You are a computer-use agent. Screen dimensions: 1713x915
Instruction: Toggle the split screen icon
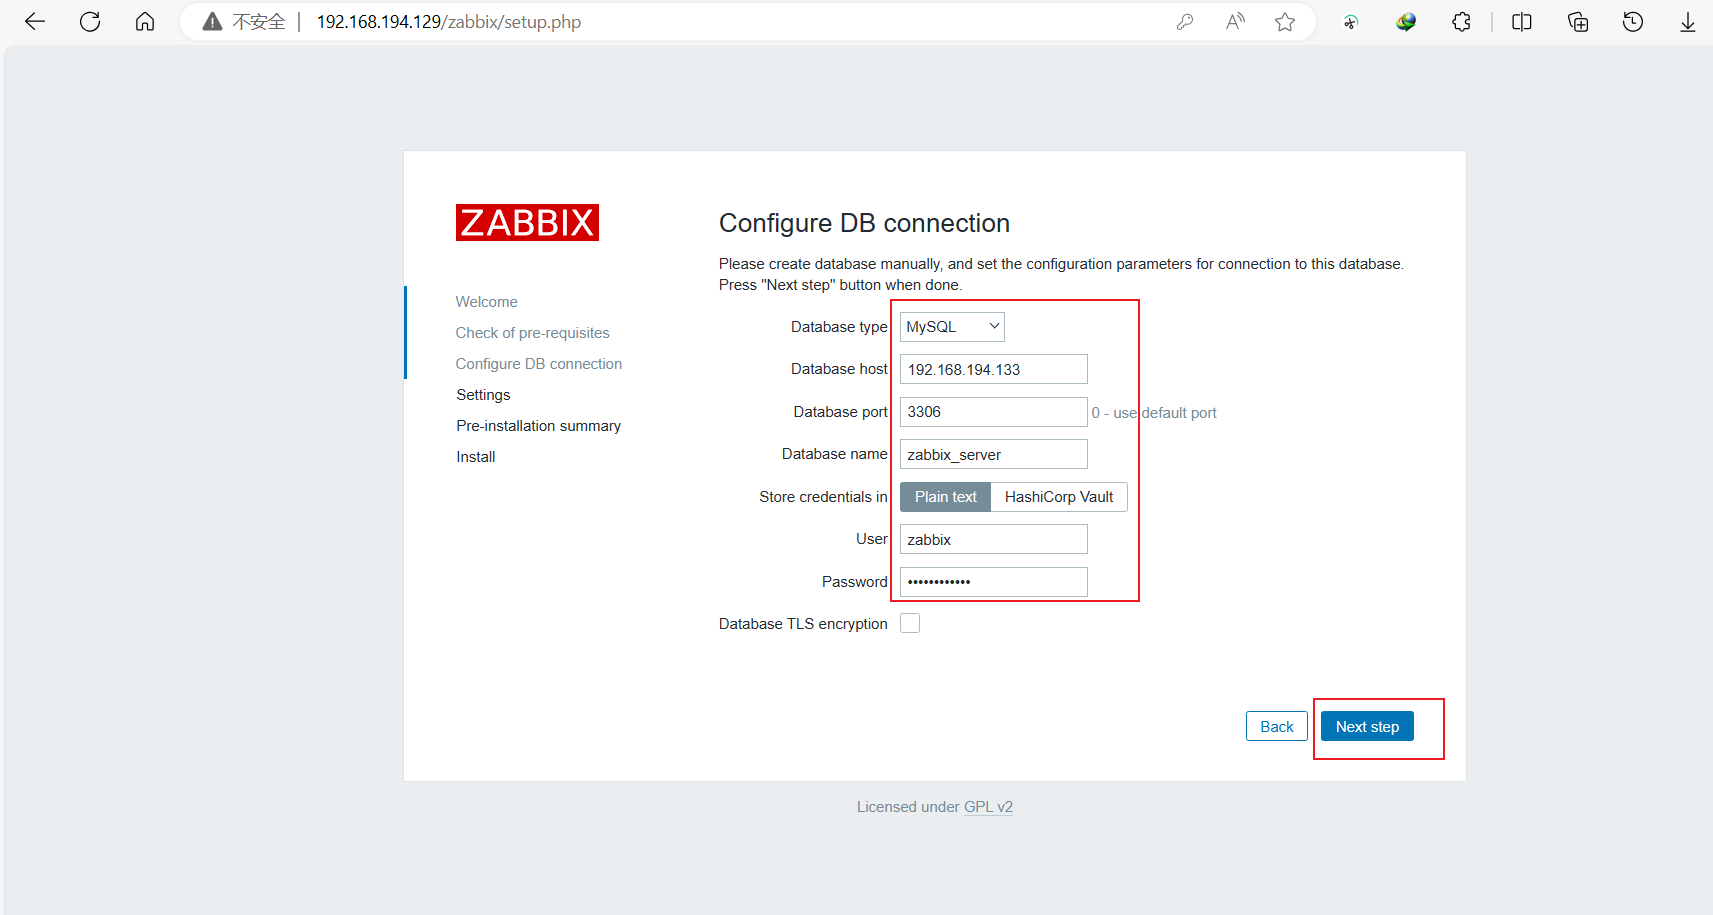(x=1522, y=22)
